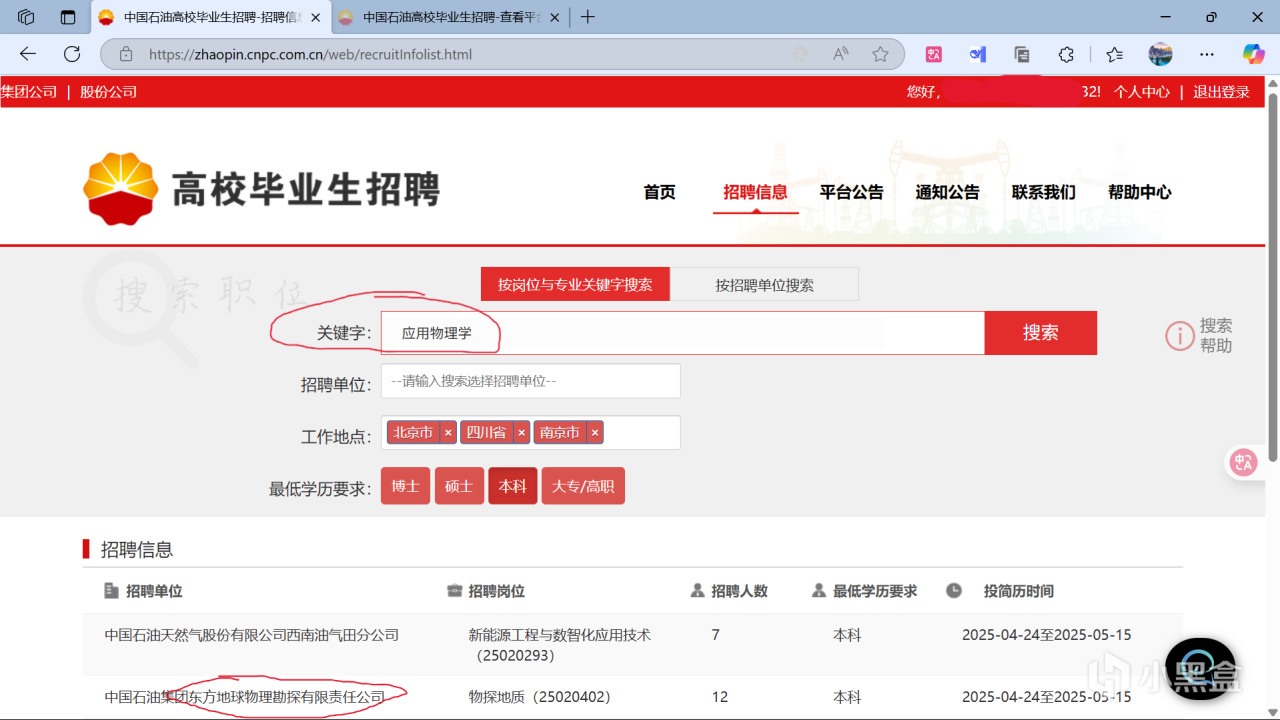The width and height of the screenshot is (1280, 720).
Task: Click the floating translate bubble at right edge
Action: 1244,462
